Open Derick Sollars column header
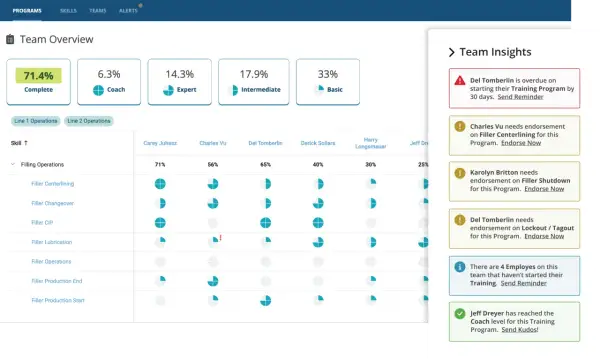Image resolution: width=600 pixels, height=360 pixels. click(318, 143)
